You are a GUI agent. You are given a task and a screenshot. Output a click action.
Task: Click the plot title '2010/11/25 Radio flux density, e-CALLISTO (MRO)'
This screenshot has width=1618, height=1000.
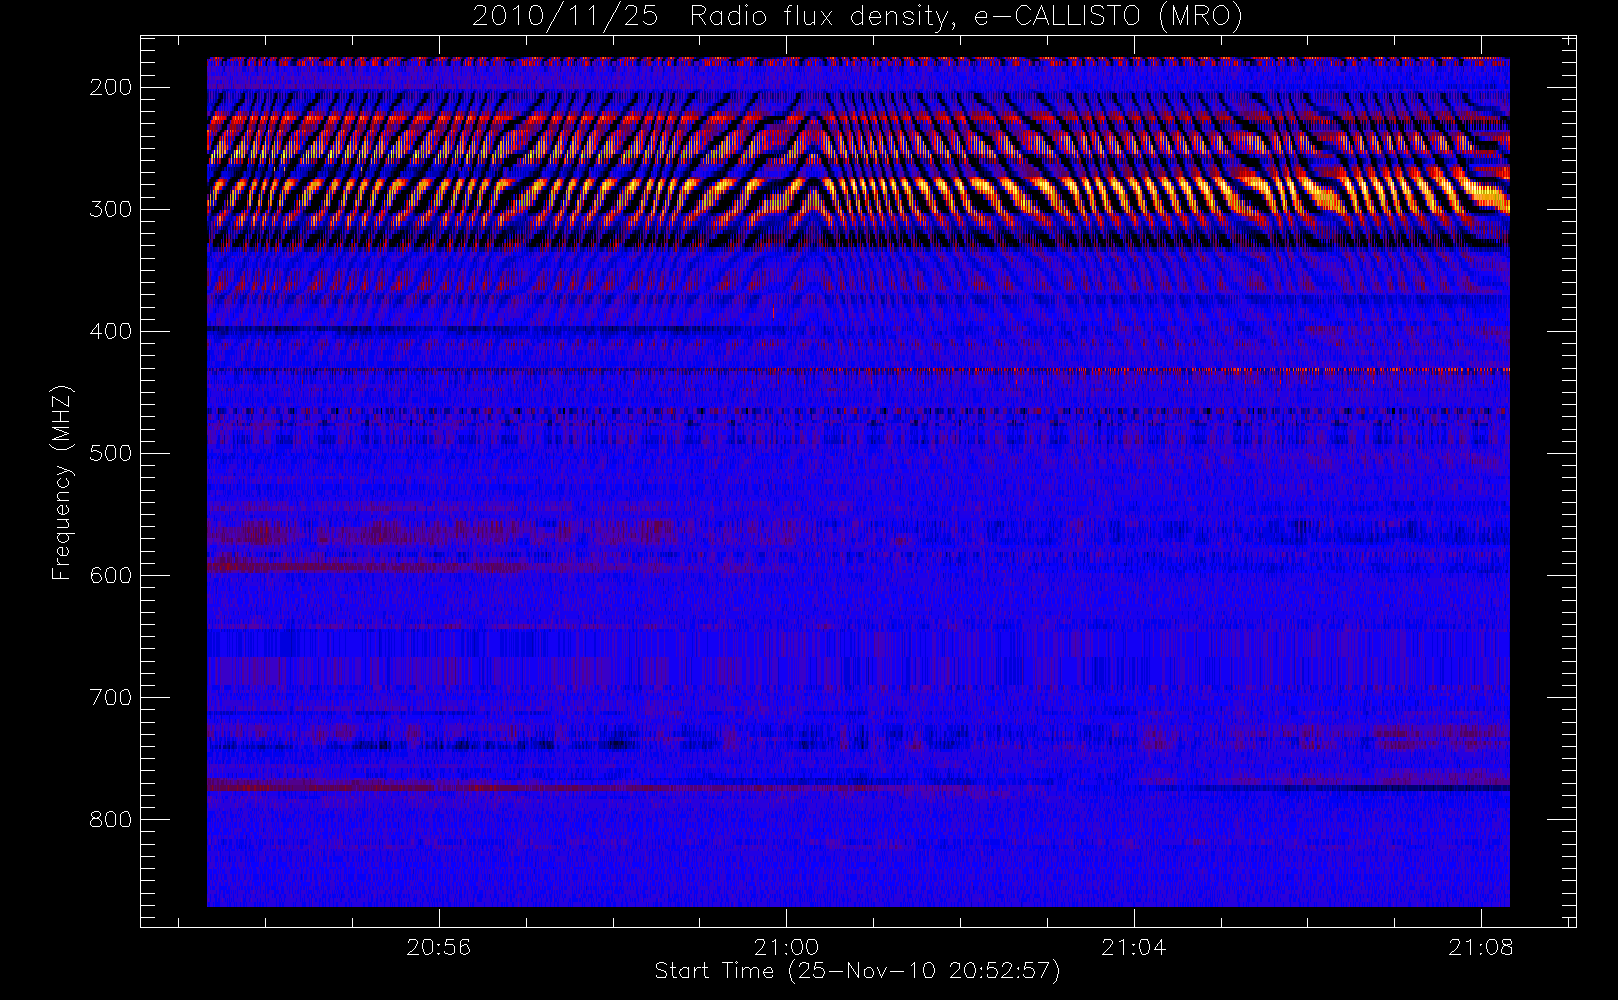coord(857,17)
